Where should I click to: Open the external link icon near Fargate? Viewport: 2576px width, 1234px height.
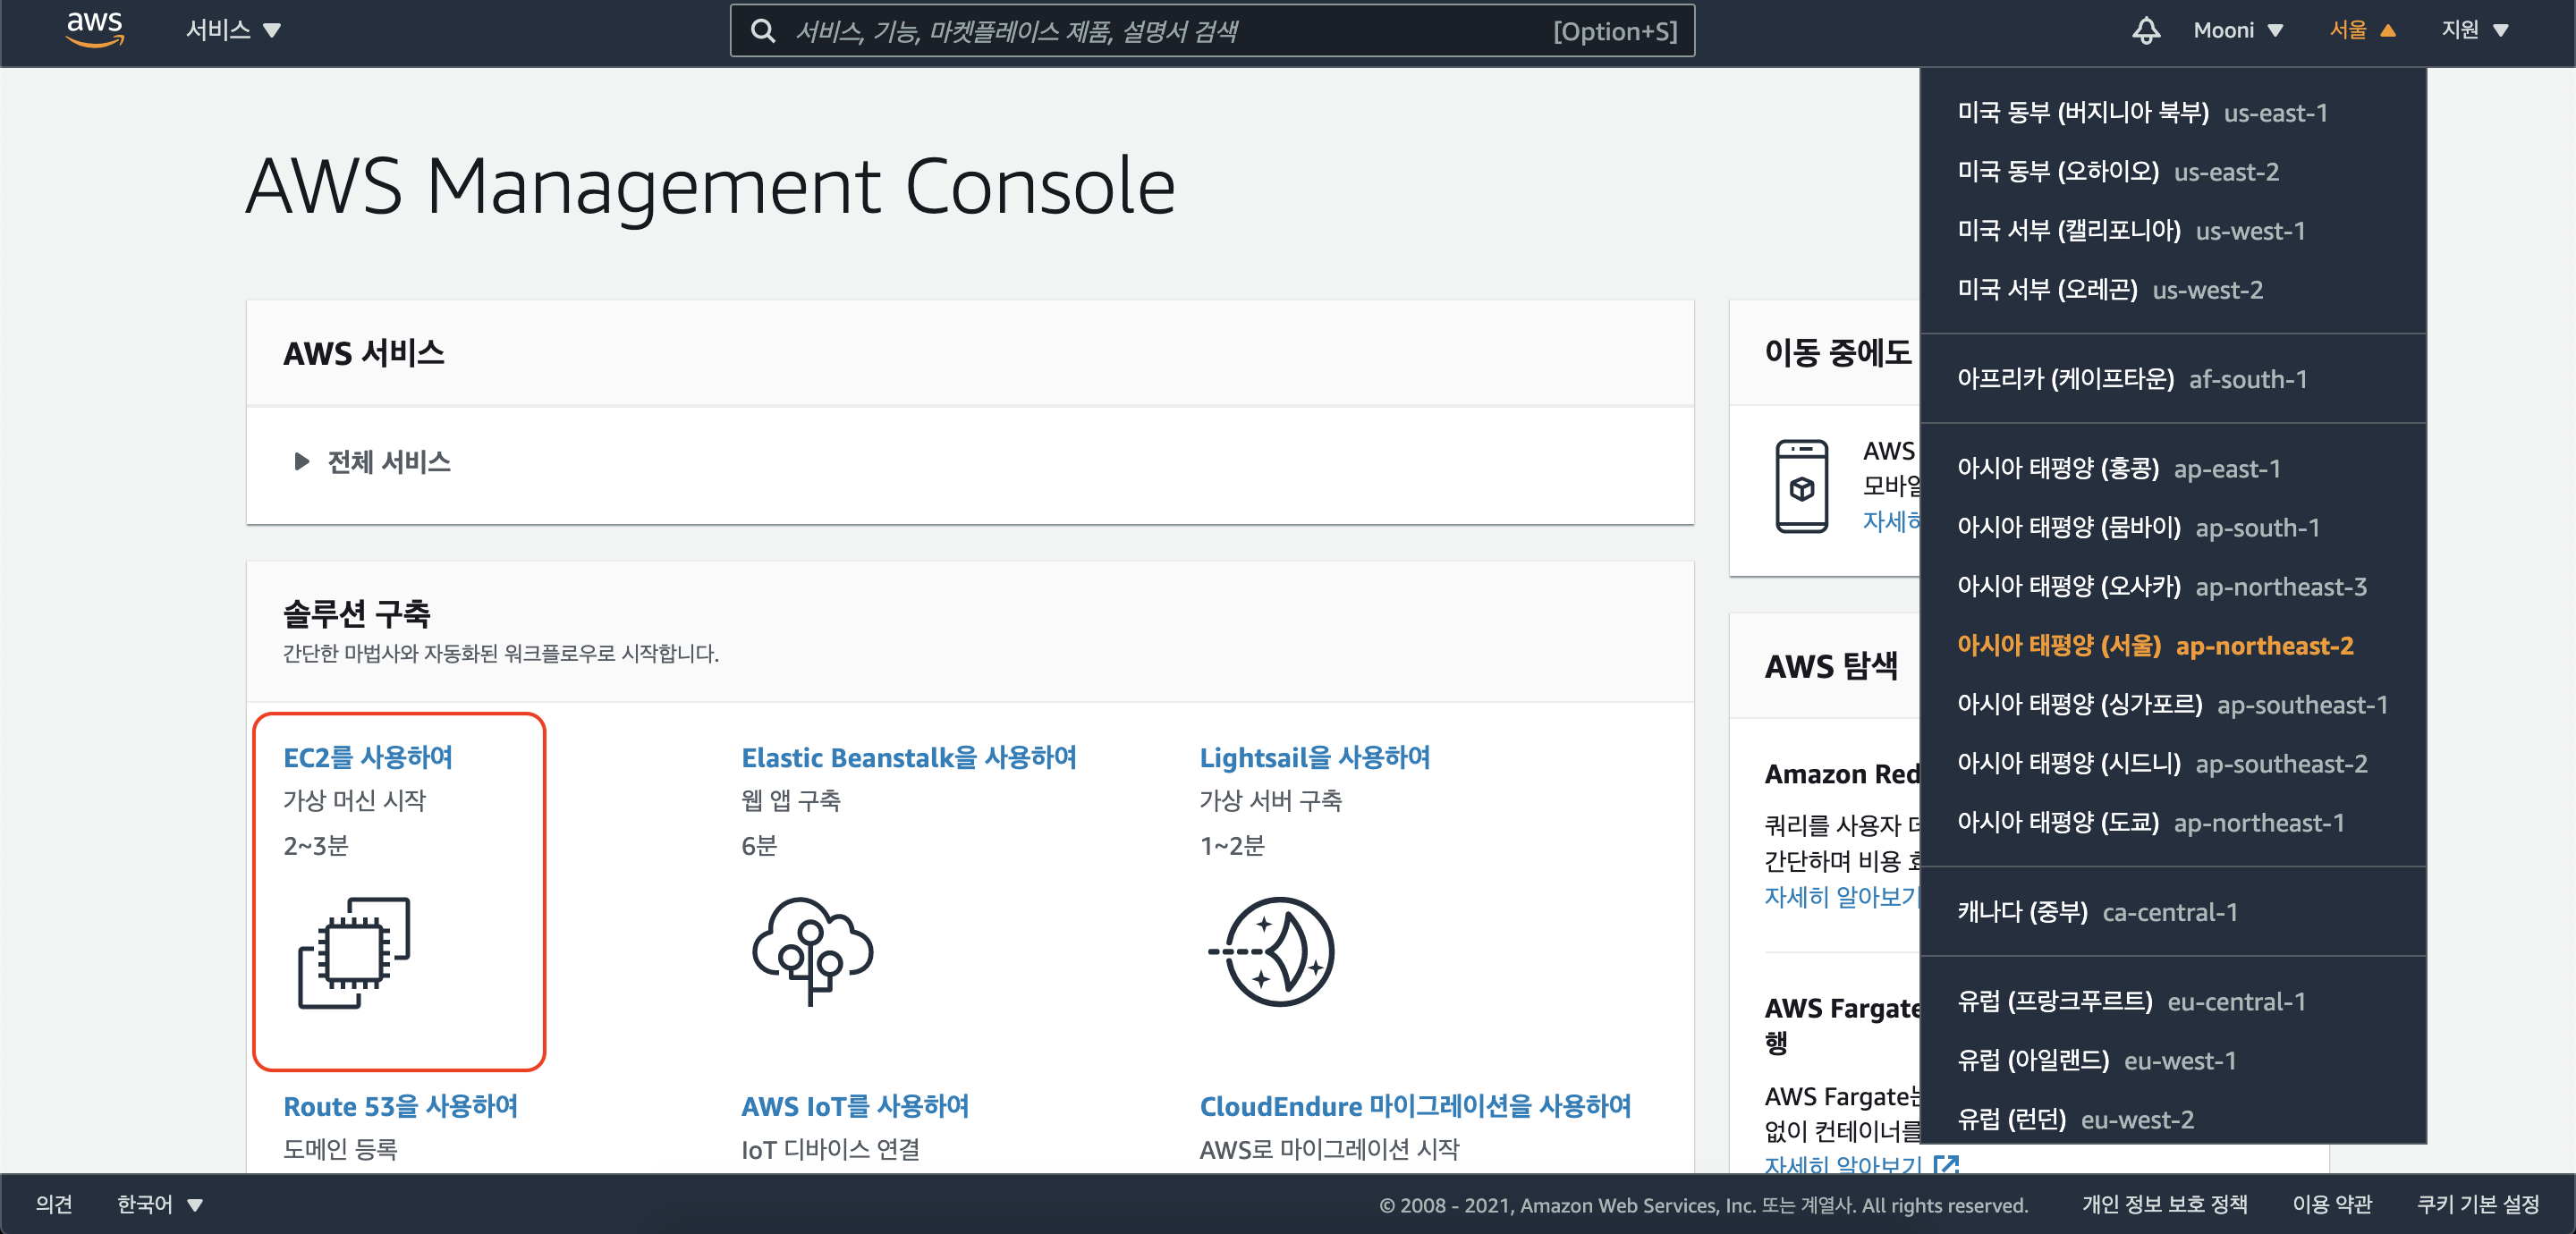pos(1946,1164)
